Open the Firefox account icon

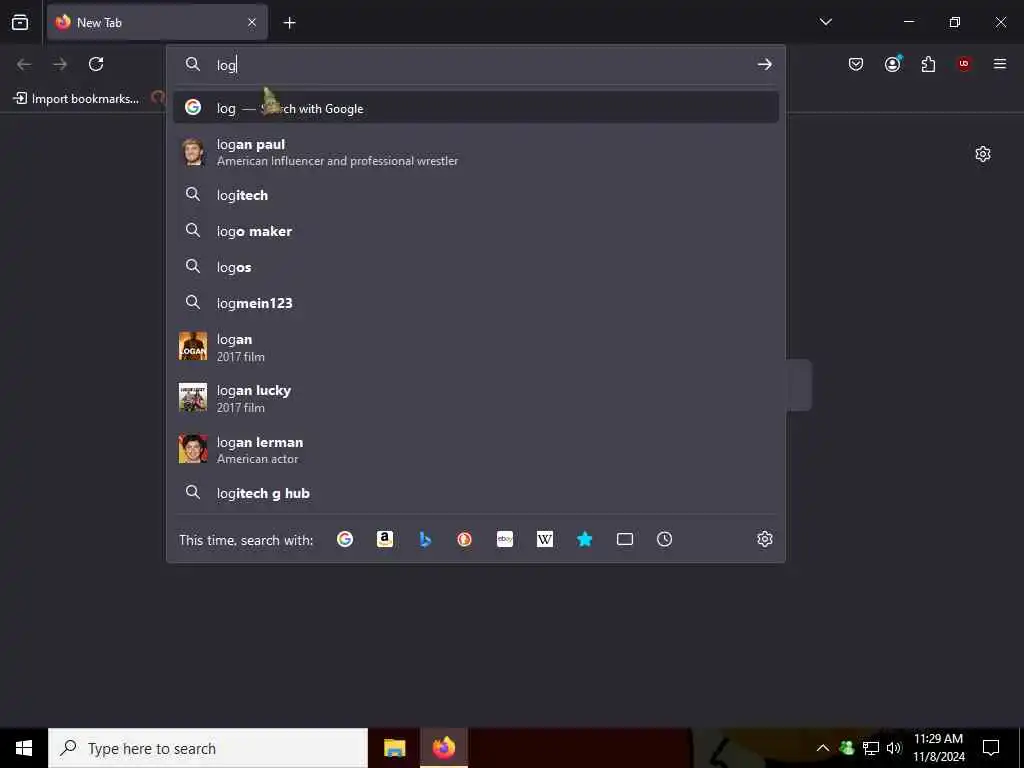[892, 64]
